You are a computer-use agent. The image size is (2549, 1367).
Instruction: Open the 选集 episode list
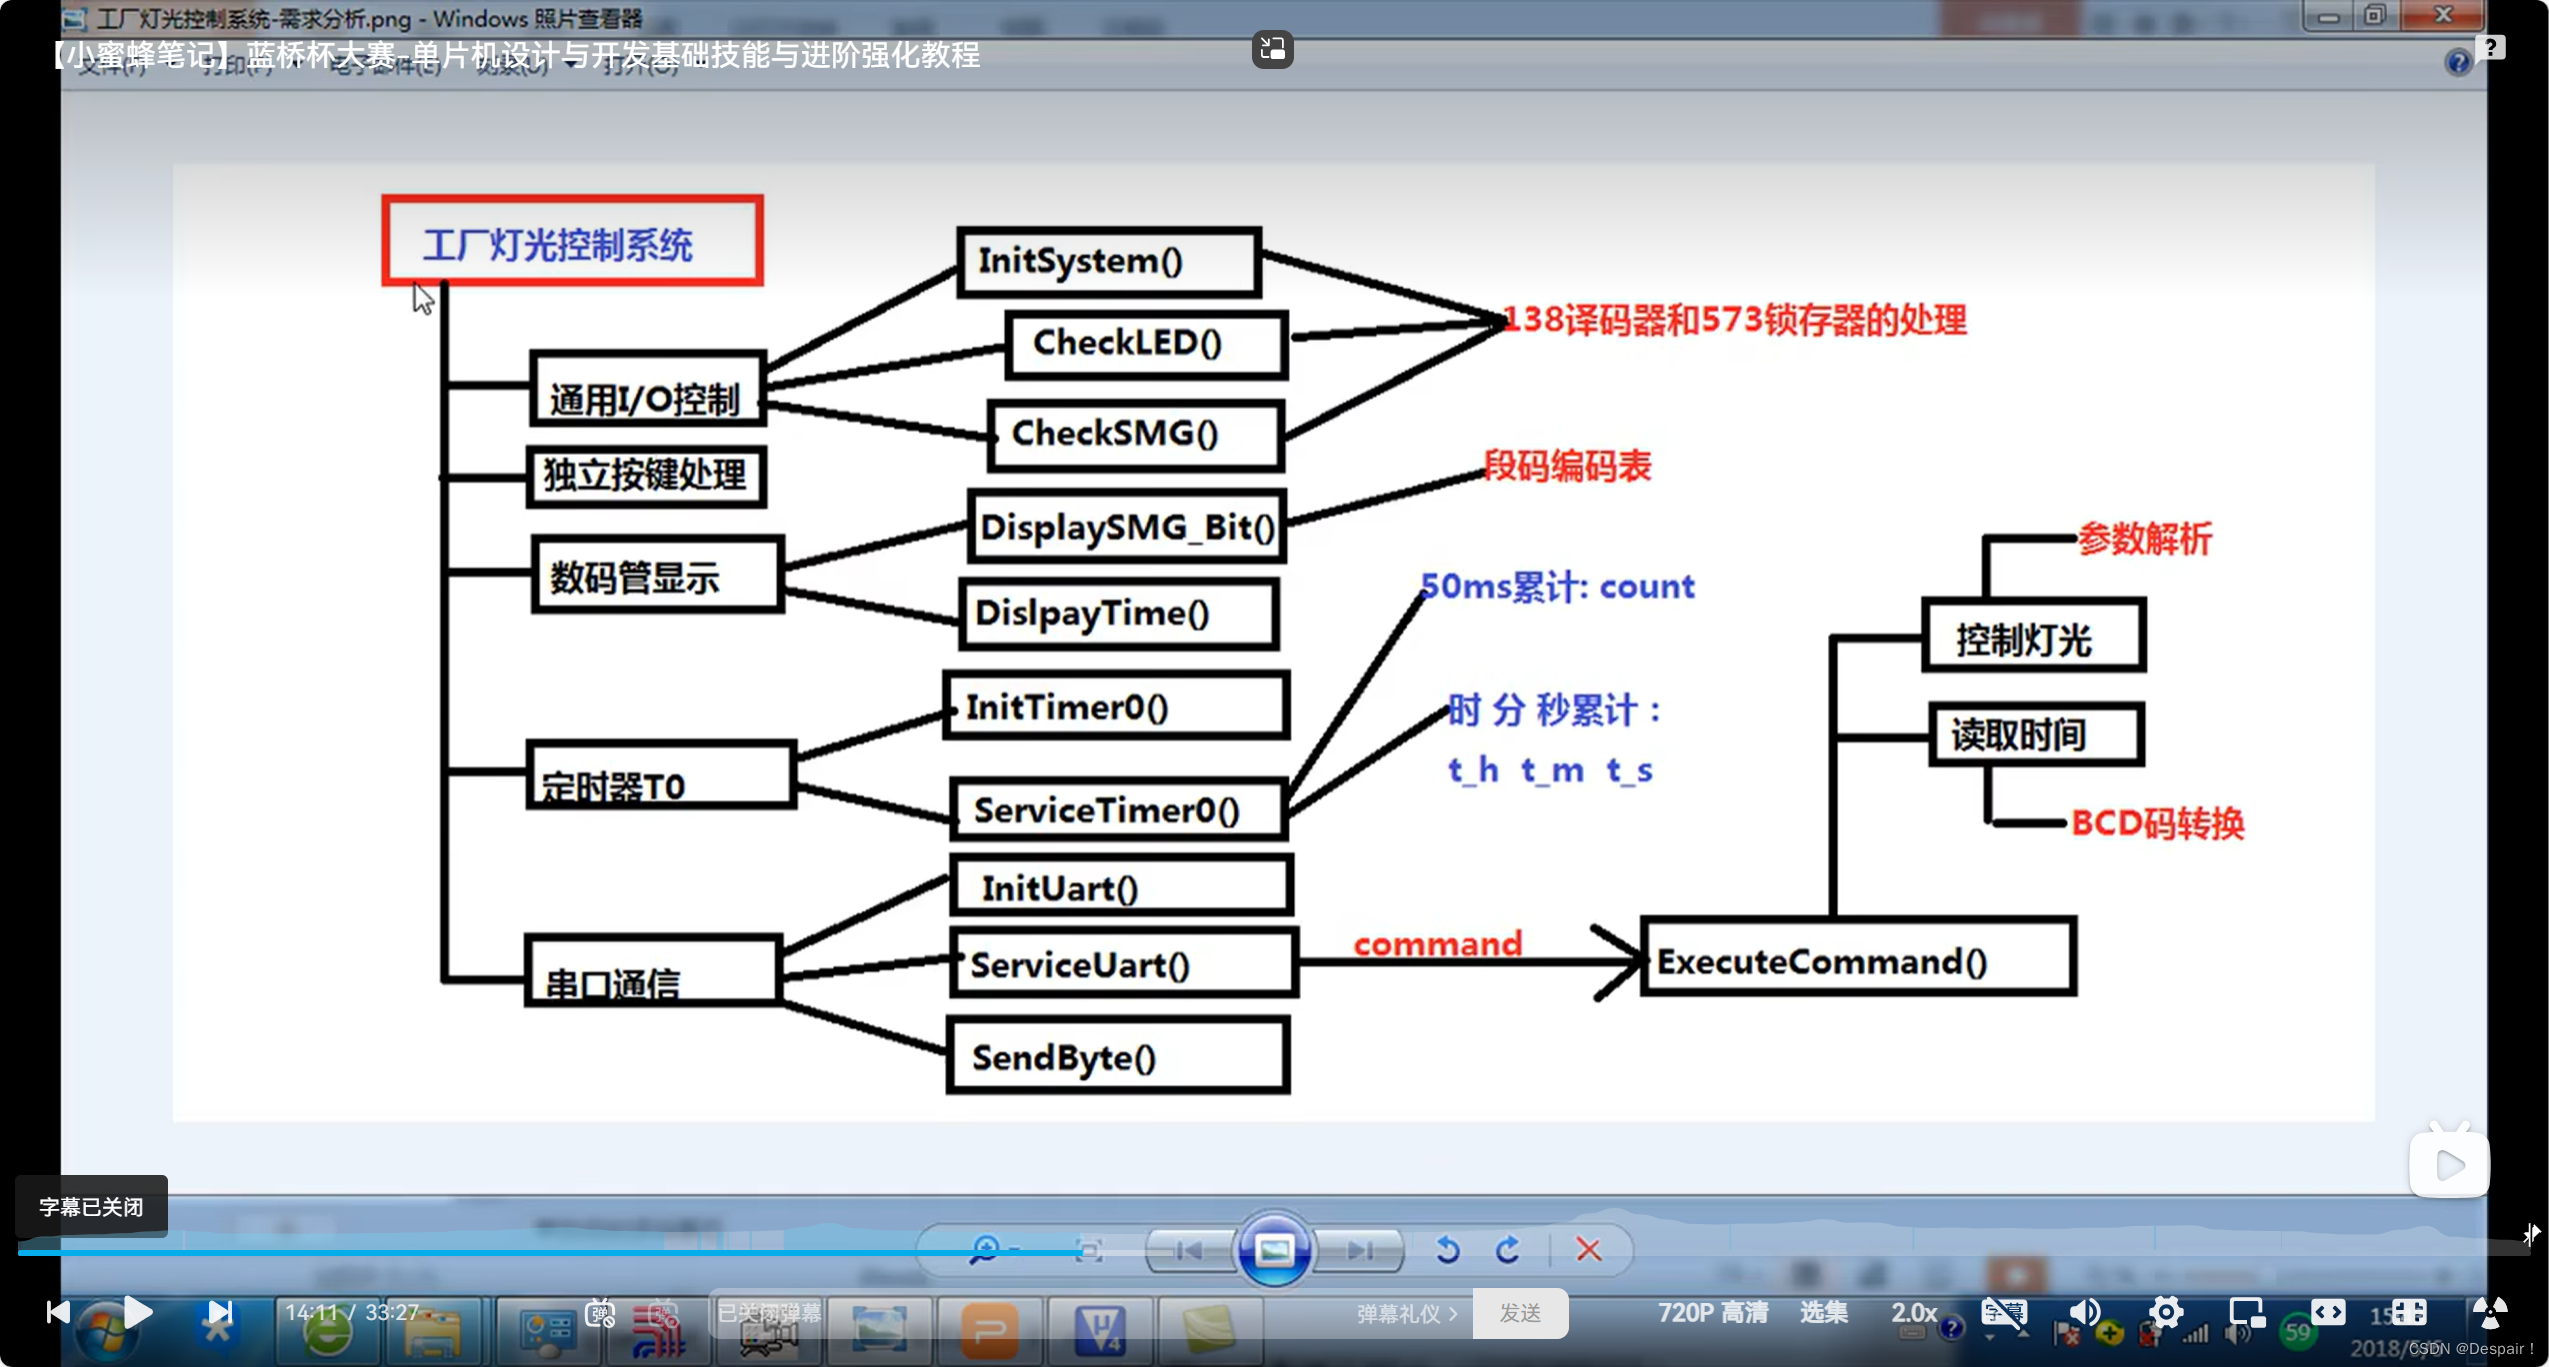[1823, 1312]
